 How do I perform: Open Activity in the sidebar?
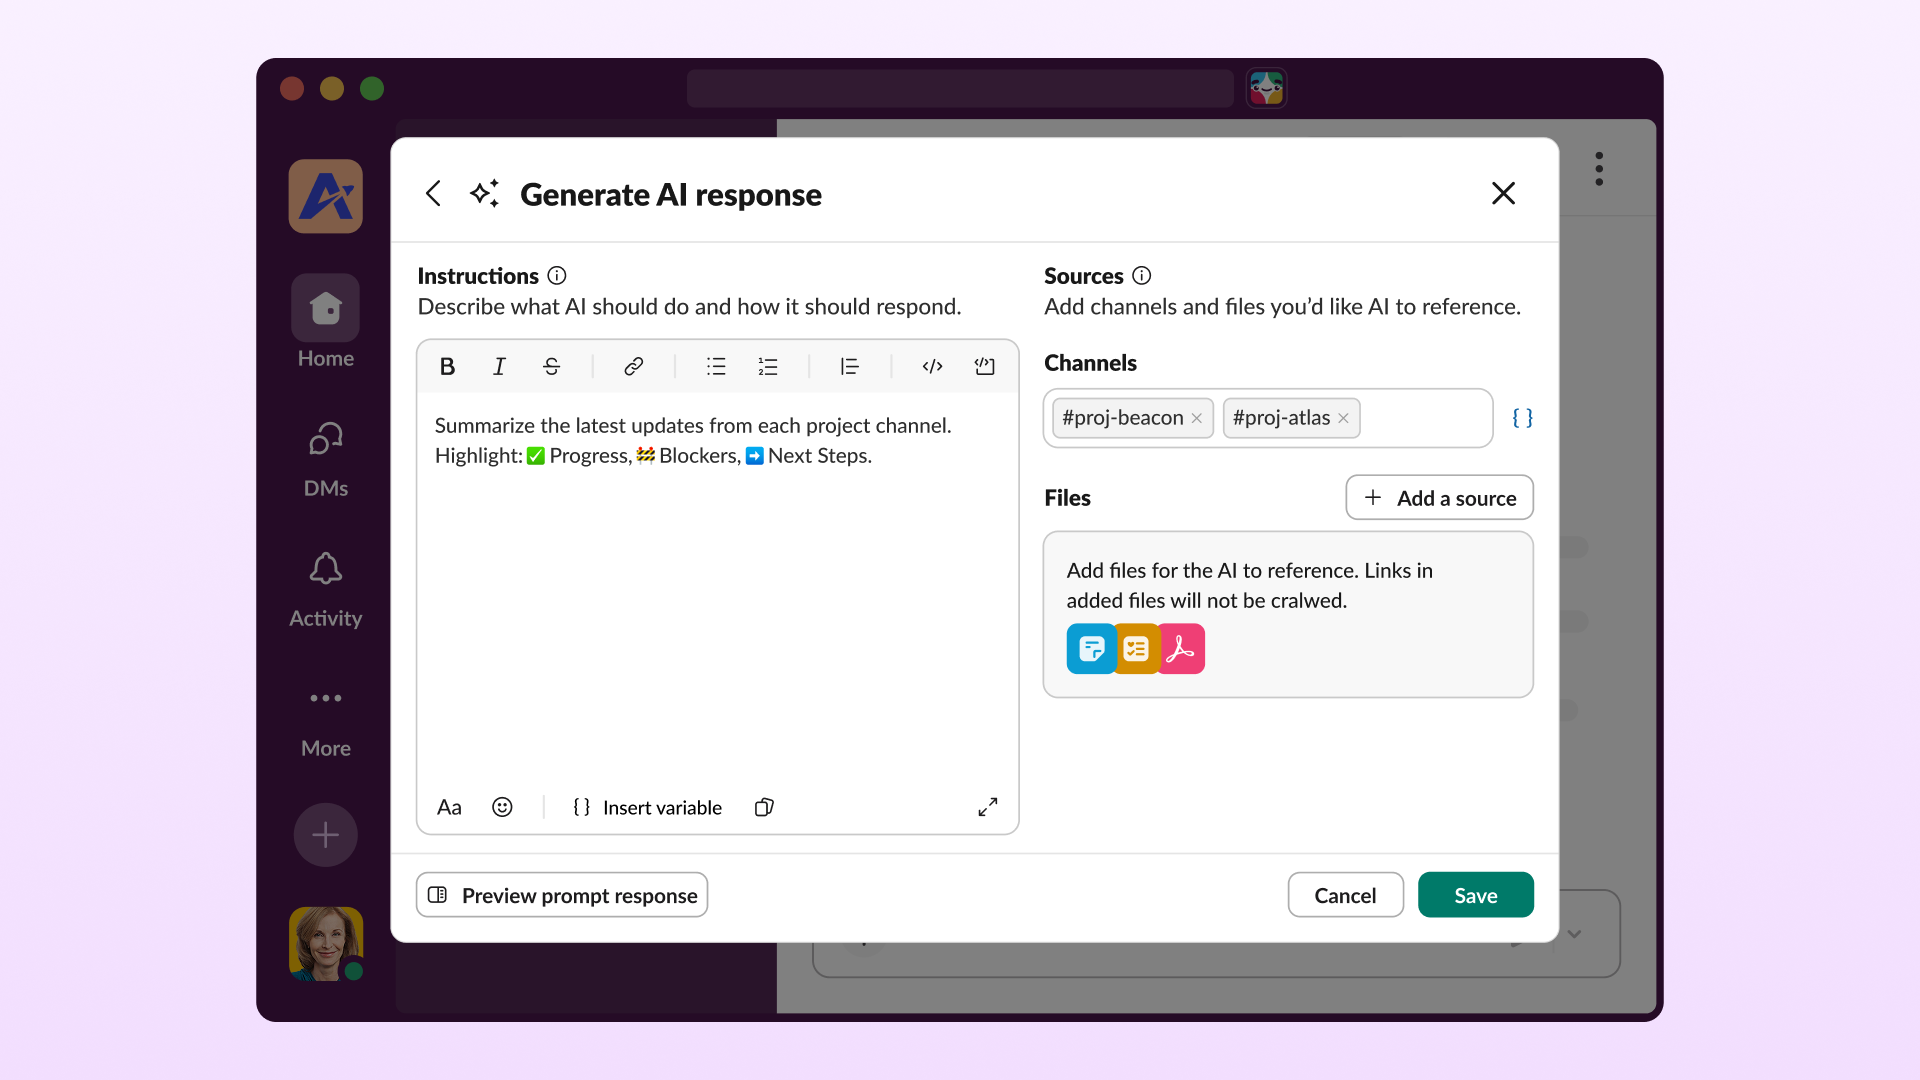[x=326, y=589]
